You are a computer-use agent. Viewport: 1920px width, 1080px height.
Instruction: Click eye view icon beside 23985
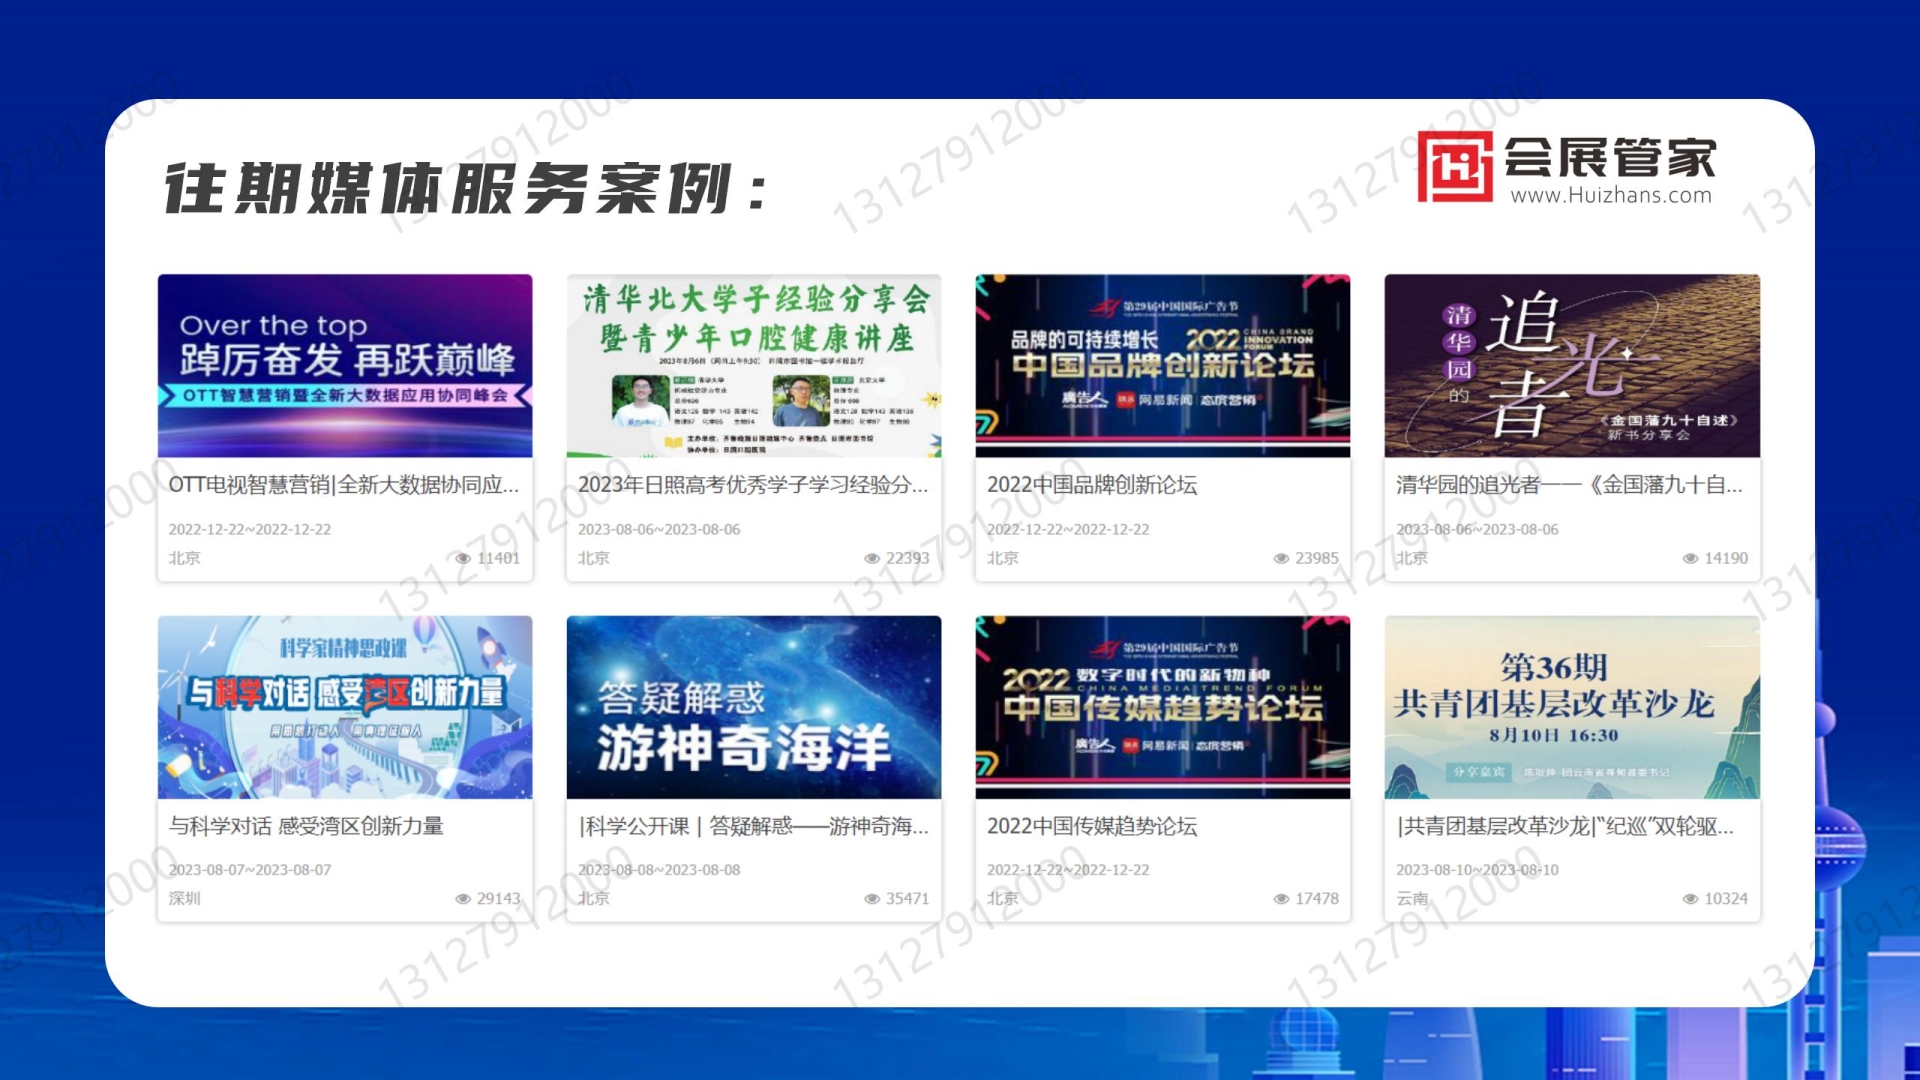(x=1281, y=559)
